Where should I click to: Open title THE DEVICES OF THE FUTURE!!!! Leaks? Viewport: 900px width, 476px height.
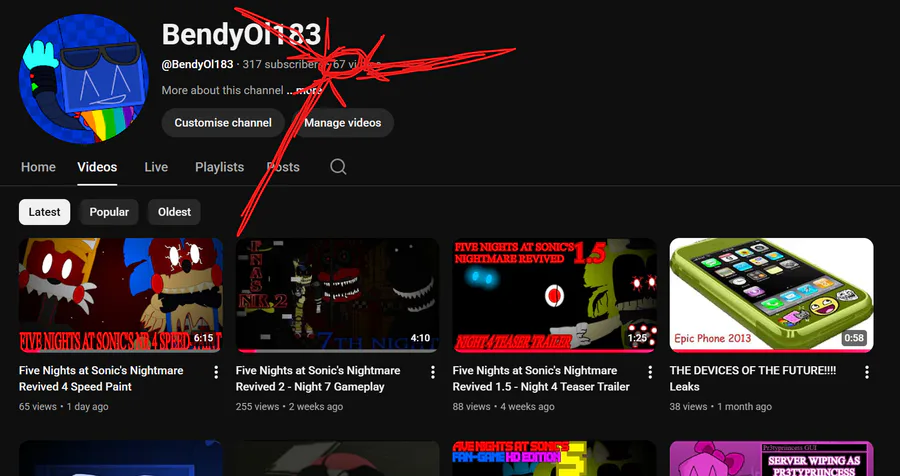click(752, 378)
